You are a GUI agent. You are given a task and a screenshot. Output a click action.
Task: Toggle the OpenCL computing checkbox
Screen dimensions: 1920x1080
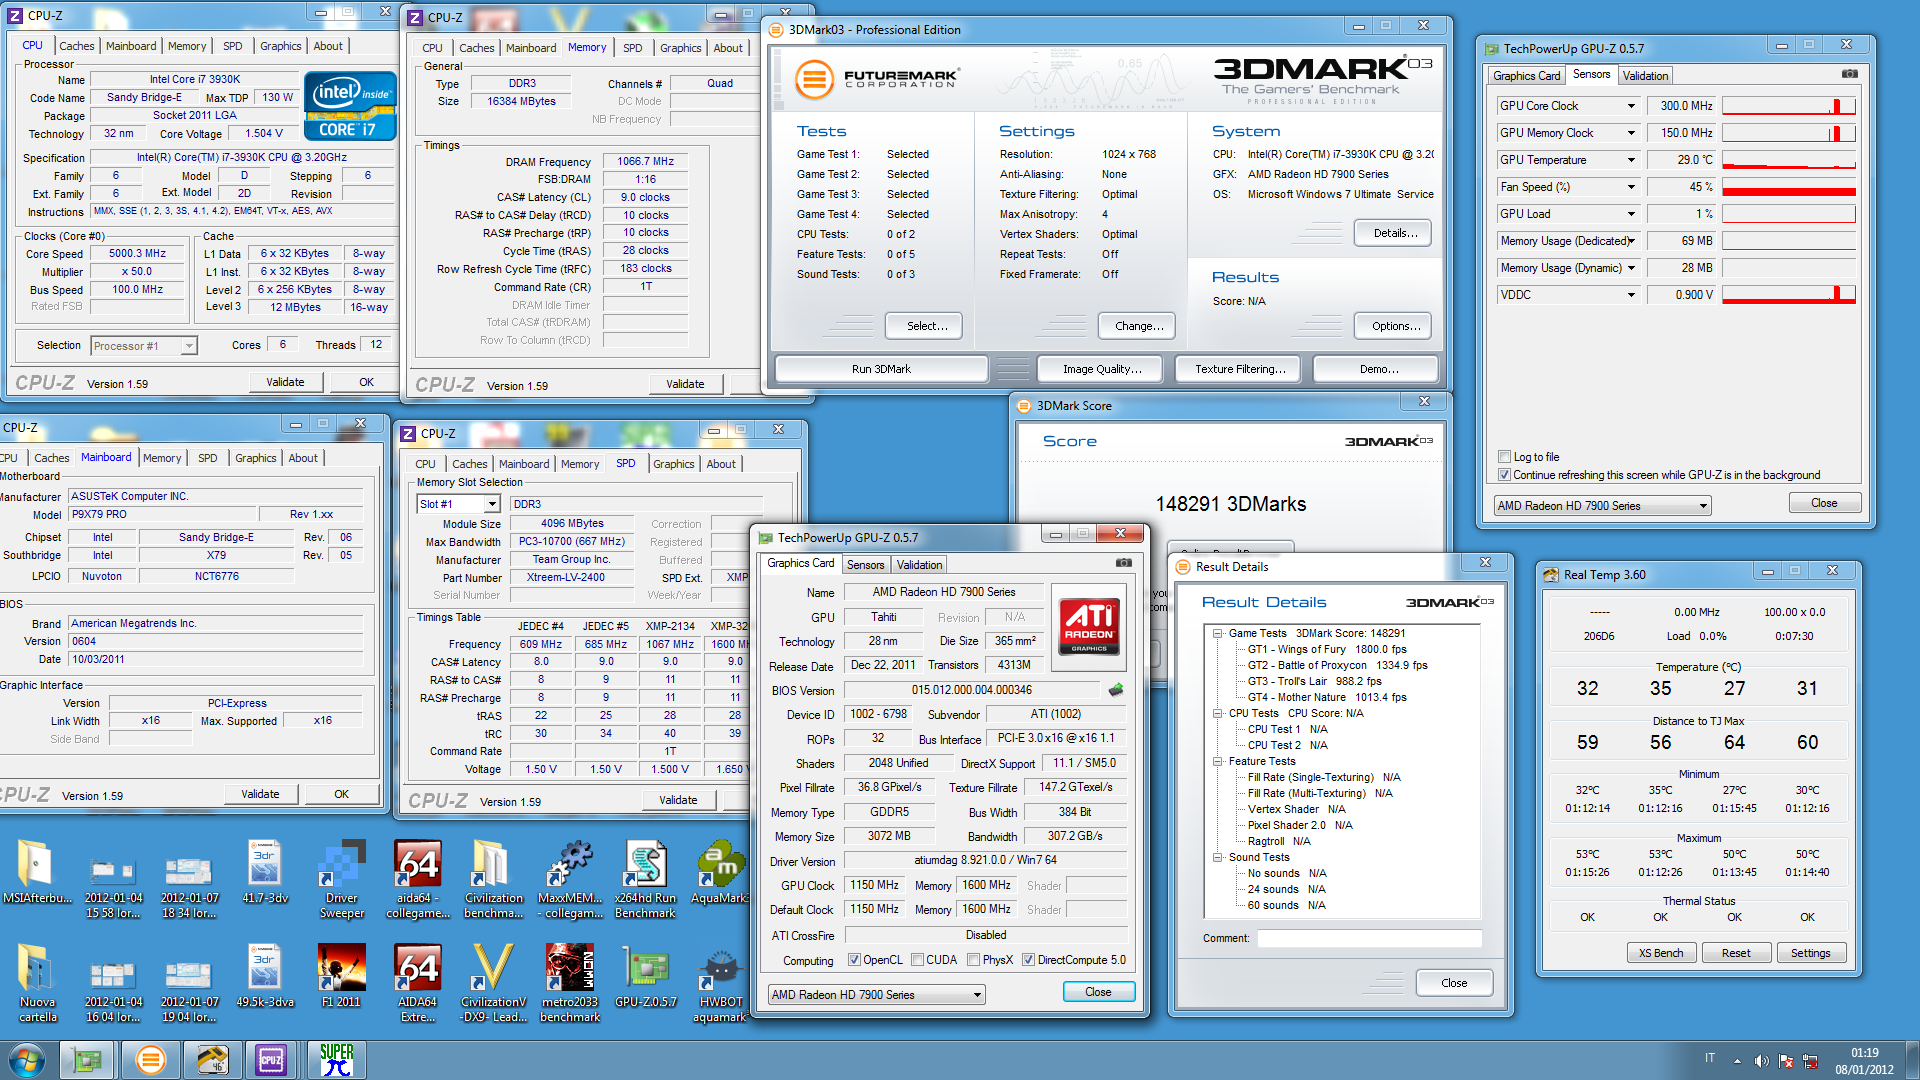854,960
